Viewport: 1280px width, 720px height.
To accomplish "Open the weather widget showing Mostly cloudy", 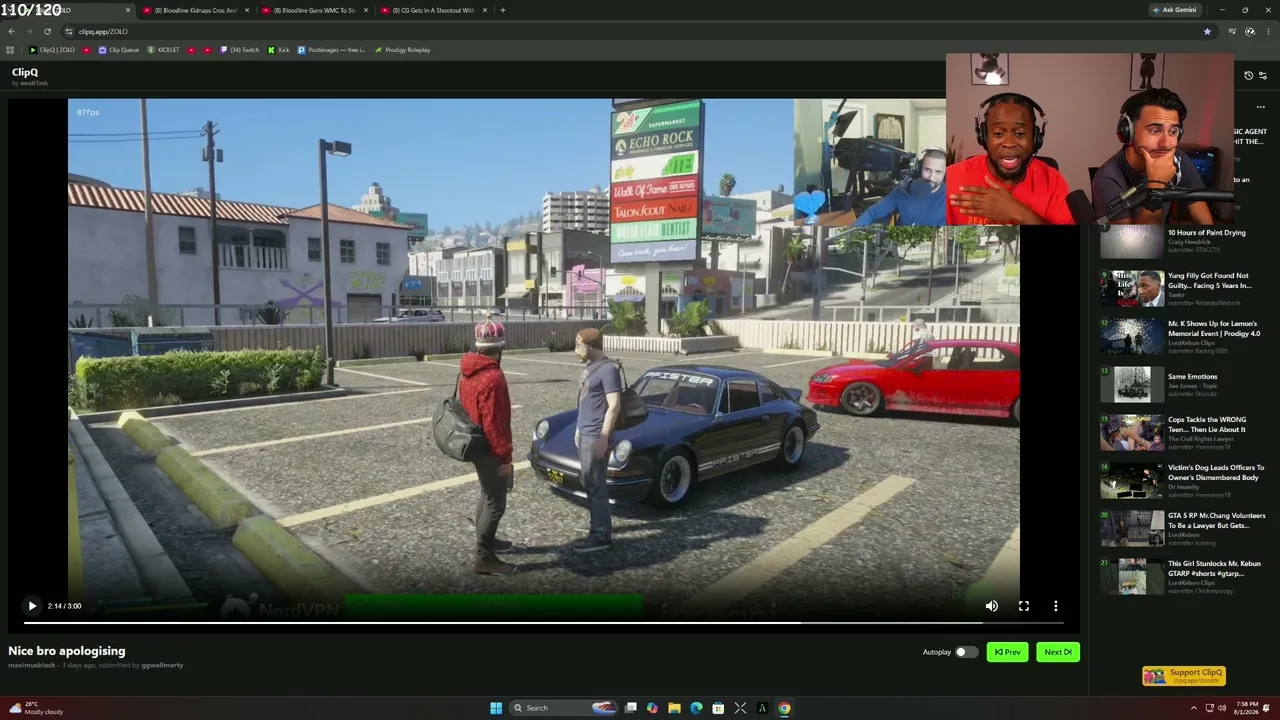I will click(x=36, y=708).
